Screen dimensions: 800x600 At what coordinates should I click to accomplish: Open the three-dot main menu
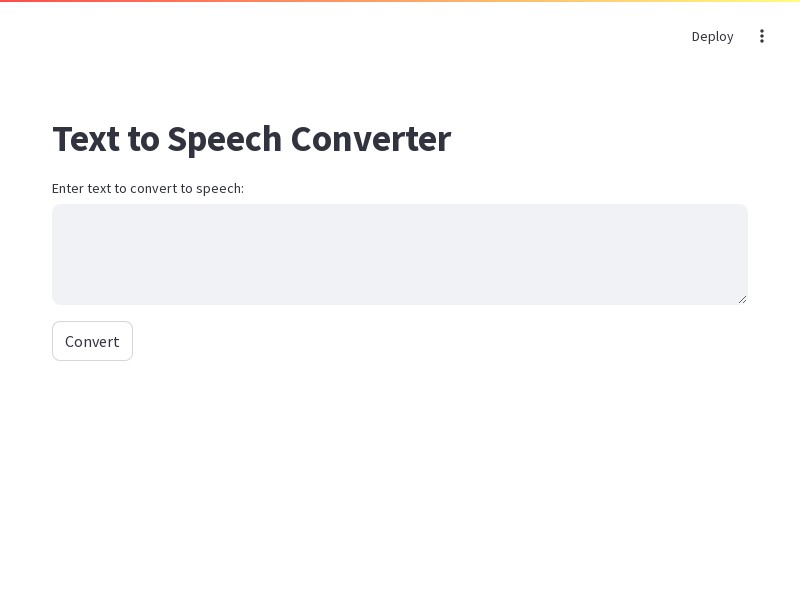point(762,36)
